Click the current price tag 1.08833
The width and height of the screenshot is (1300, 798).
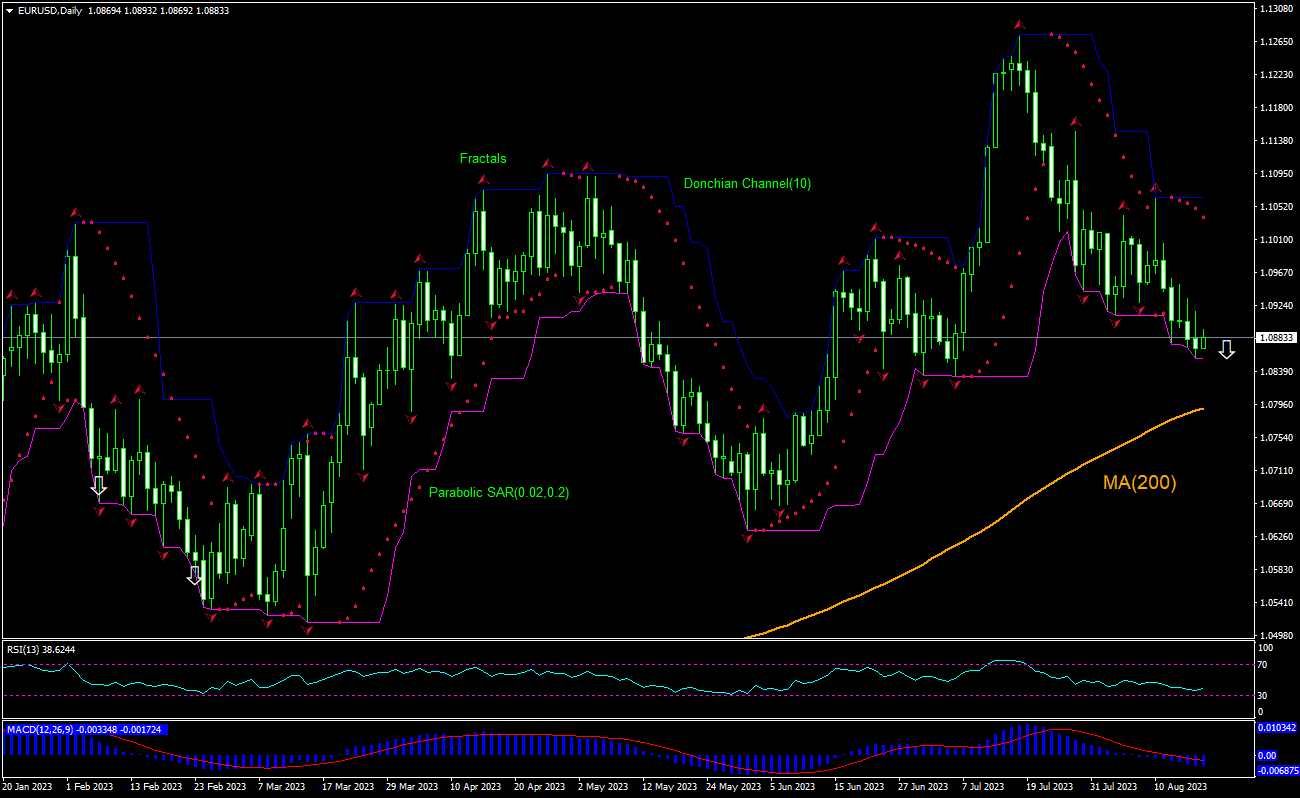[1276, 338]
